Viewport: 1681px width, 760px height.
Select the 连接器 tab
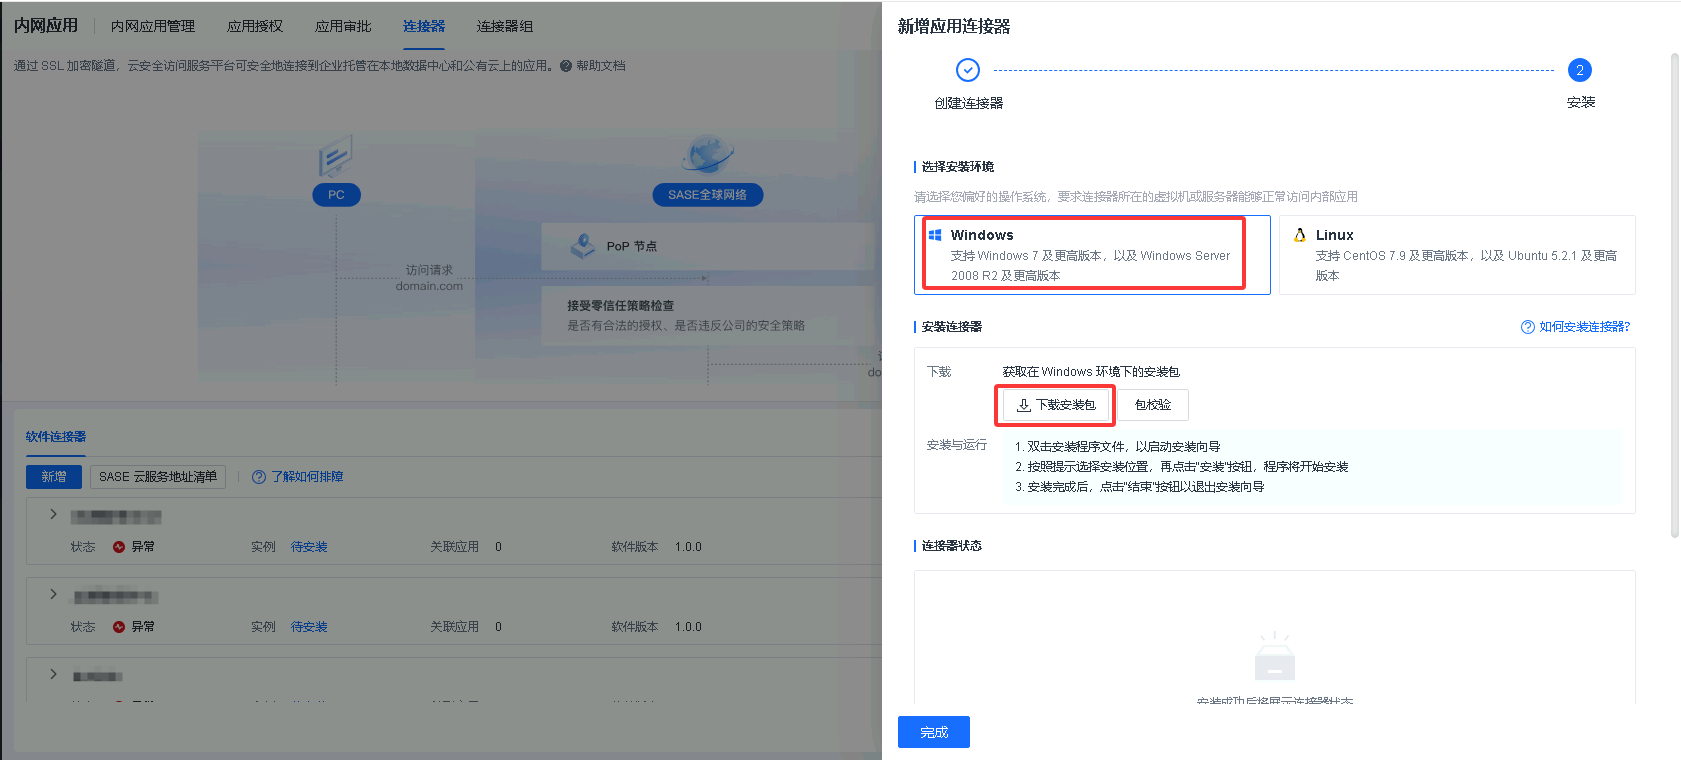424,26
